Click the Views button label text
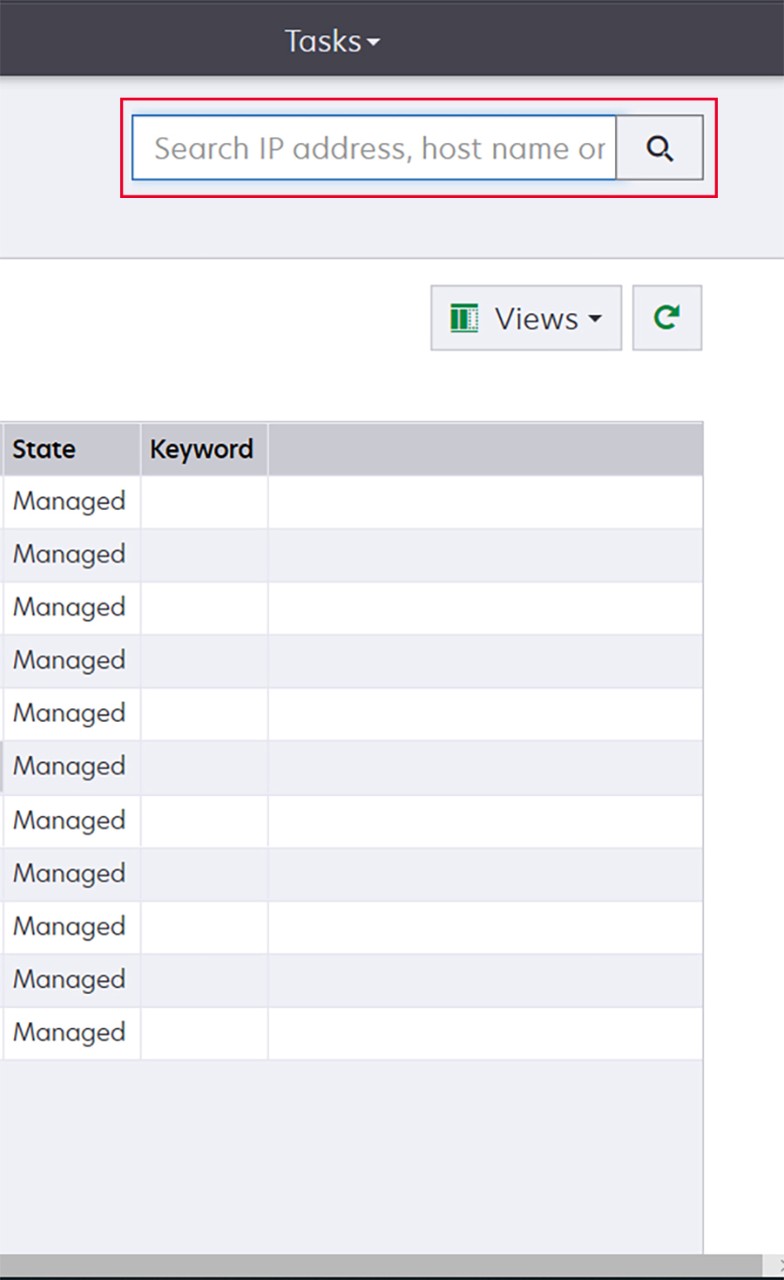The width and height of the screenshot is (784, 1280). [536, 319]
